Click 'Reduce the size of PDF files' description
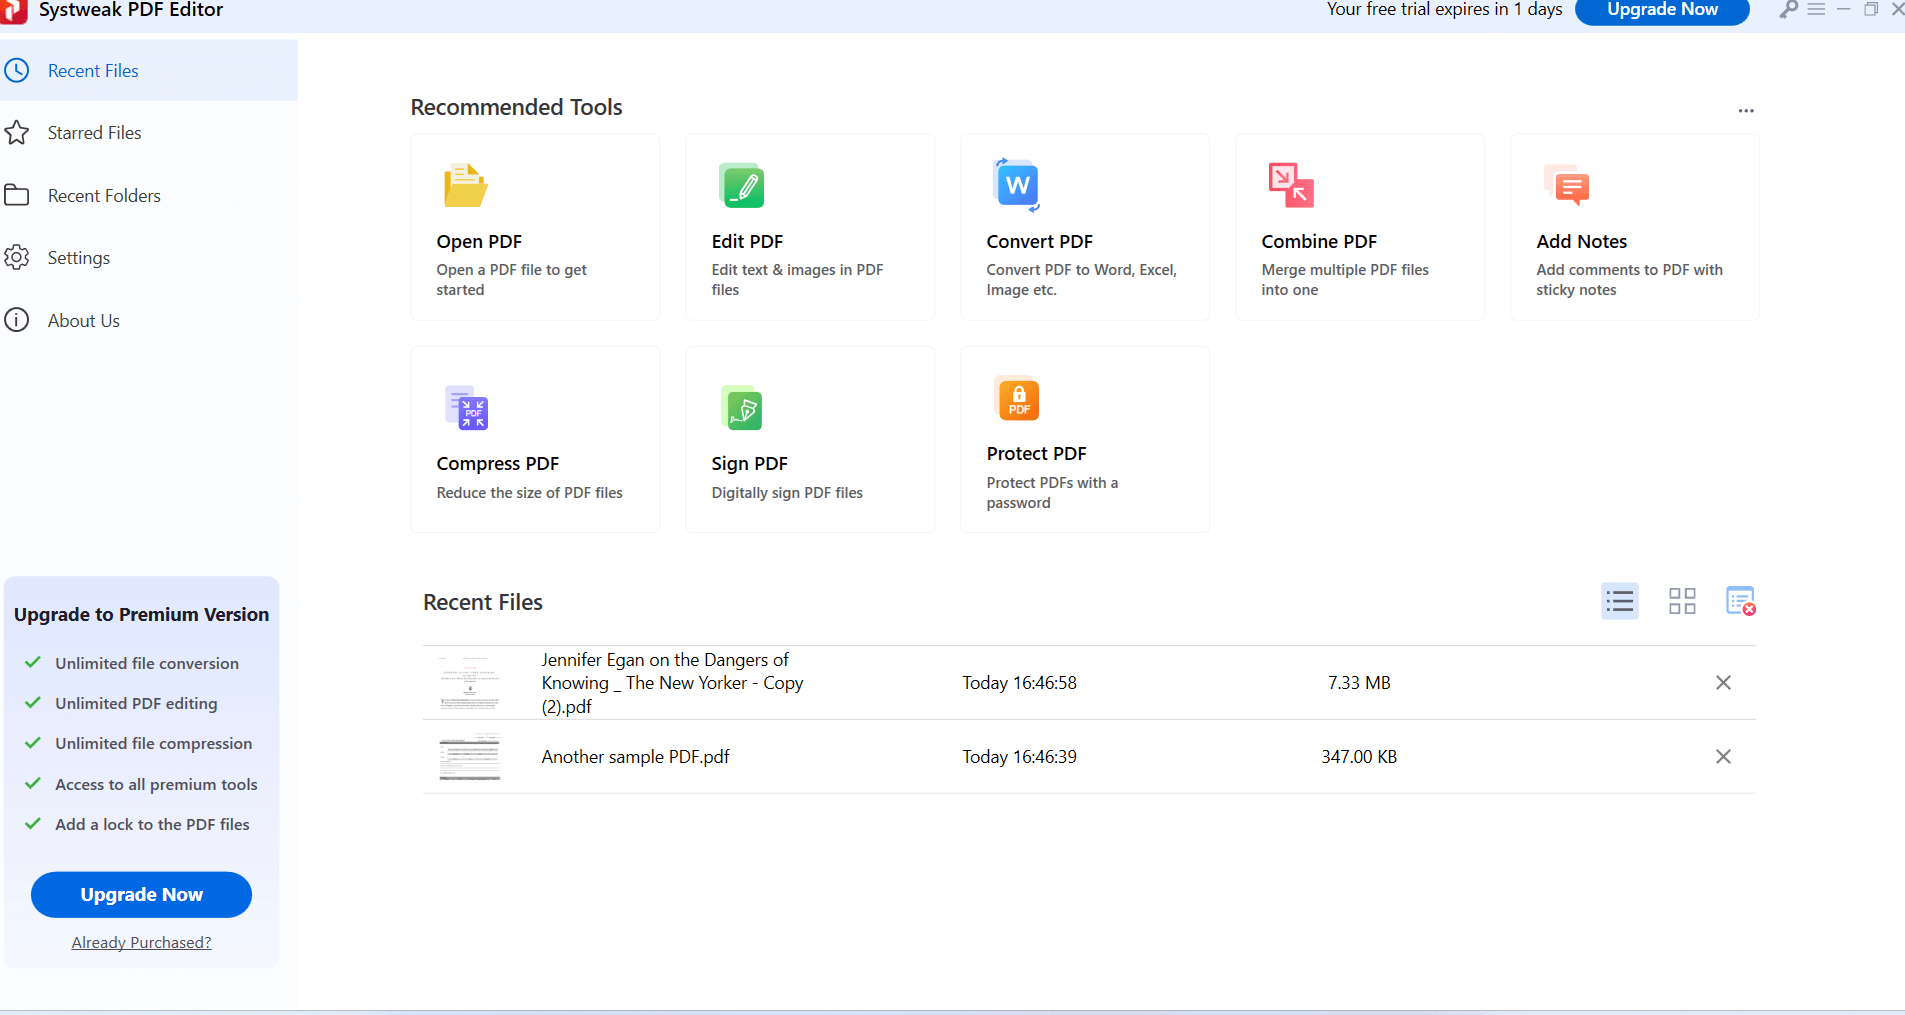 [x=529, y=493]
